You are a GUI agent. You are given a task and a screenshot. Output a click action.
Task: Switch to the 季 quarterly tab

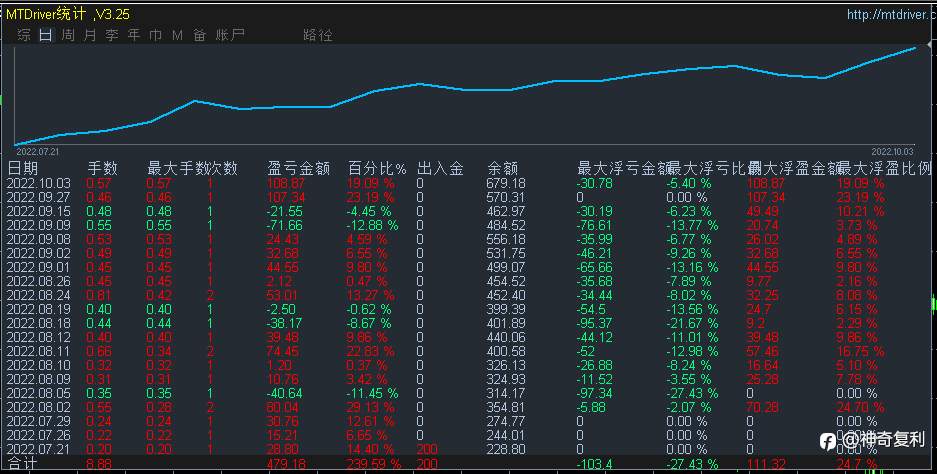tap(112, 35)
